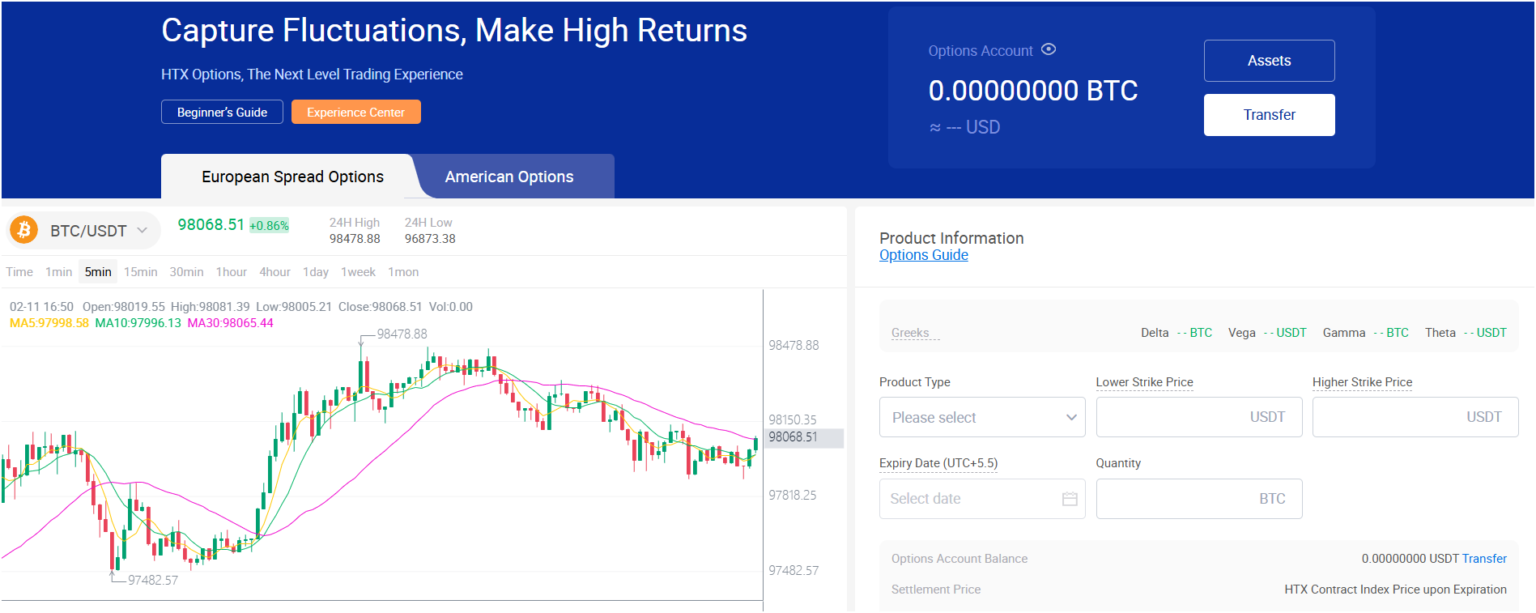Select the 30min chart interval
The height and width of the screenshot is (613, 1536).
point(186,272)
